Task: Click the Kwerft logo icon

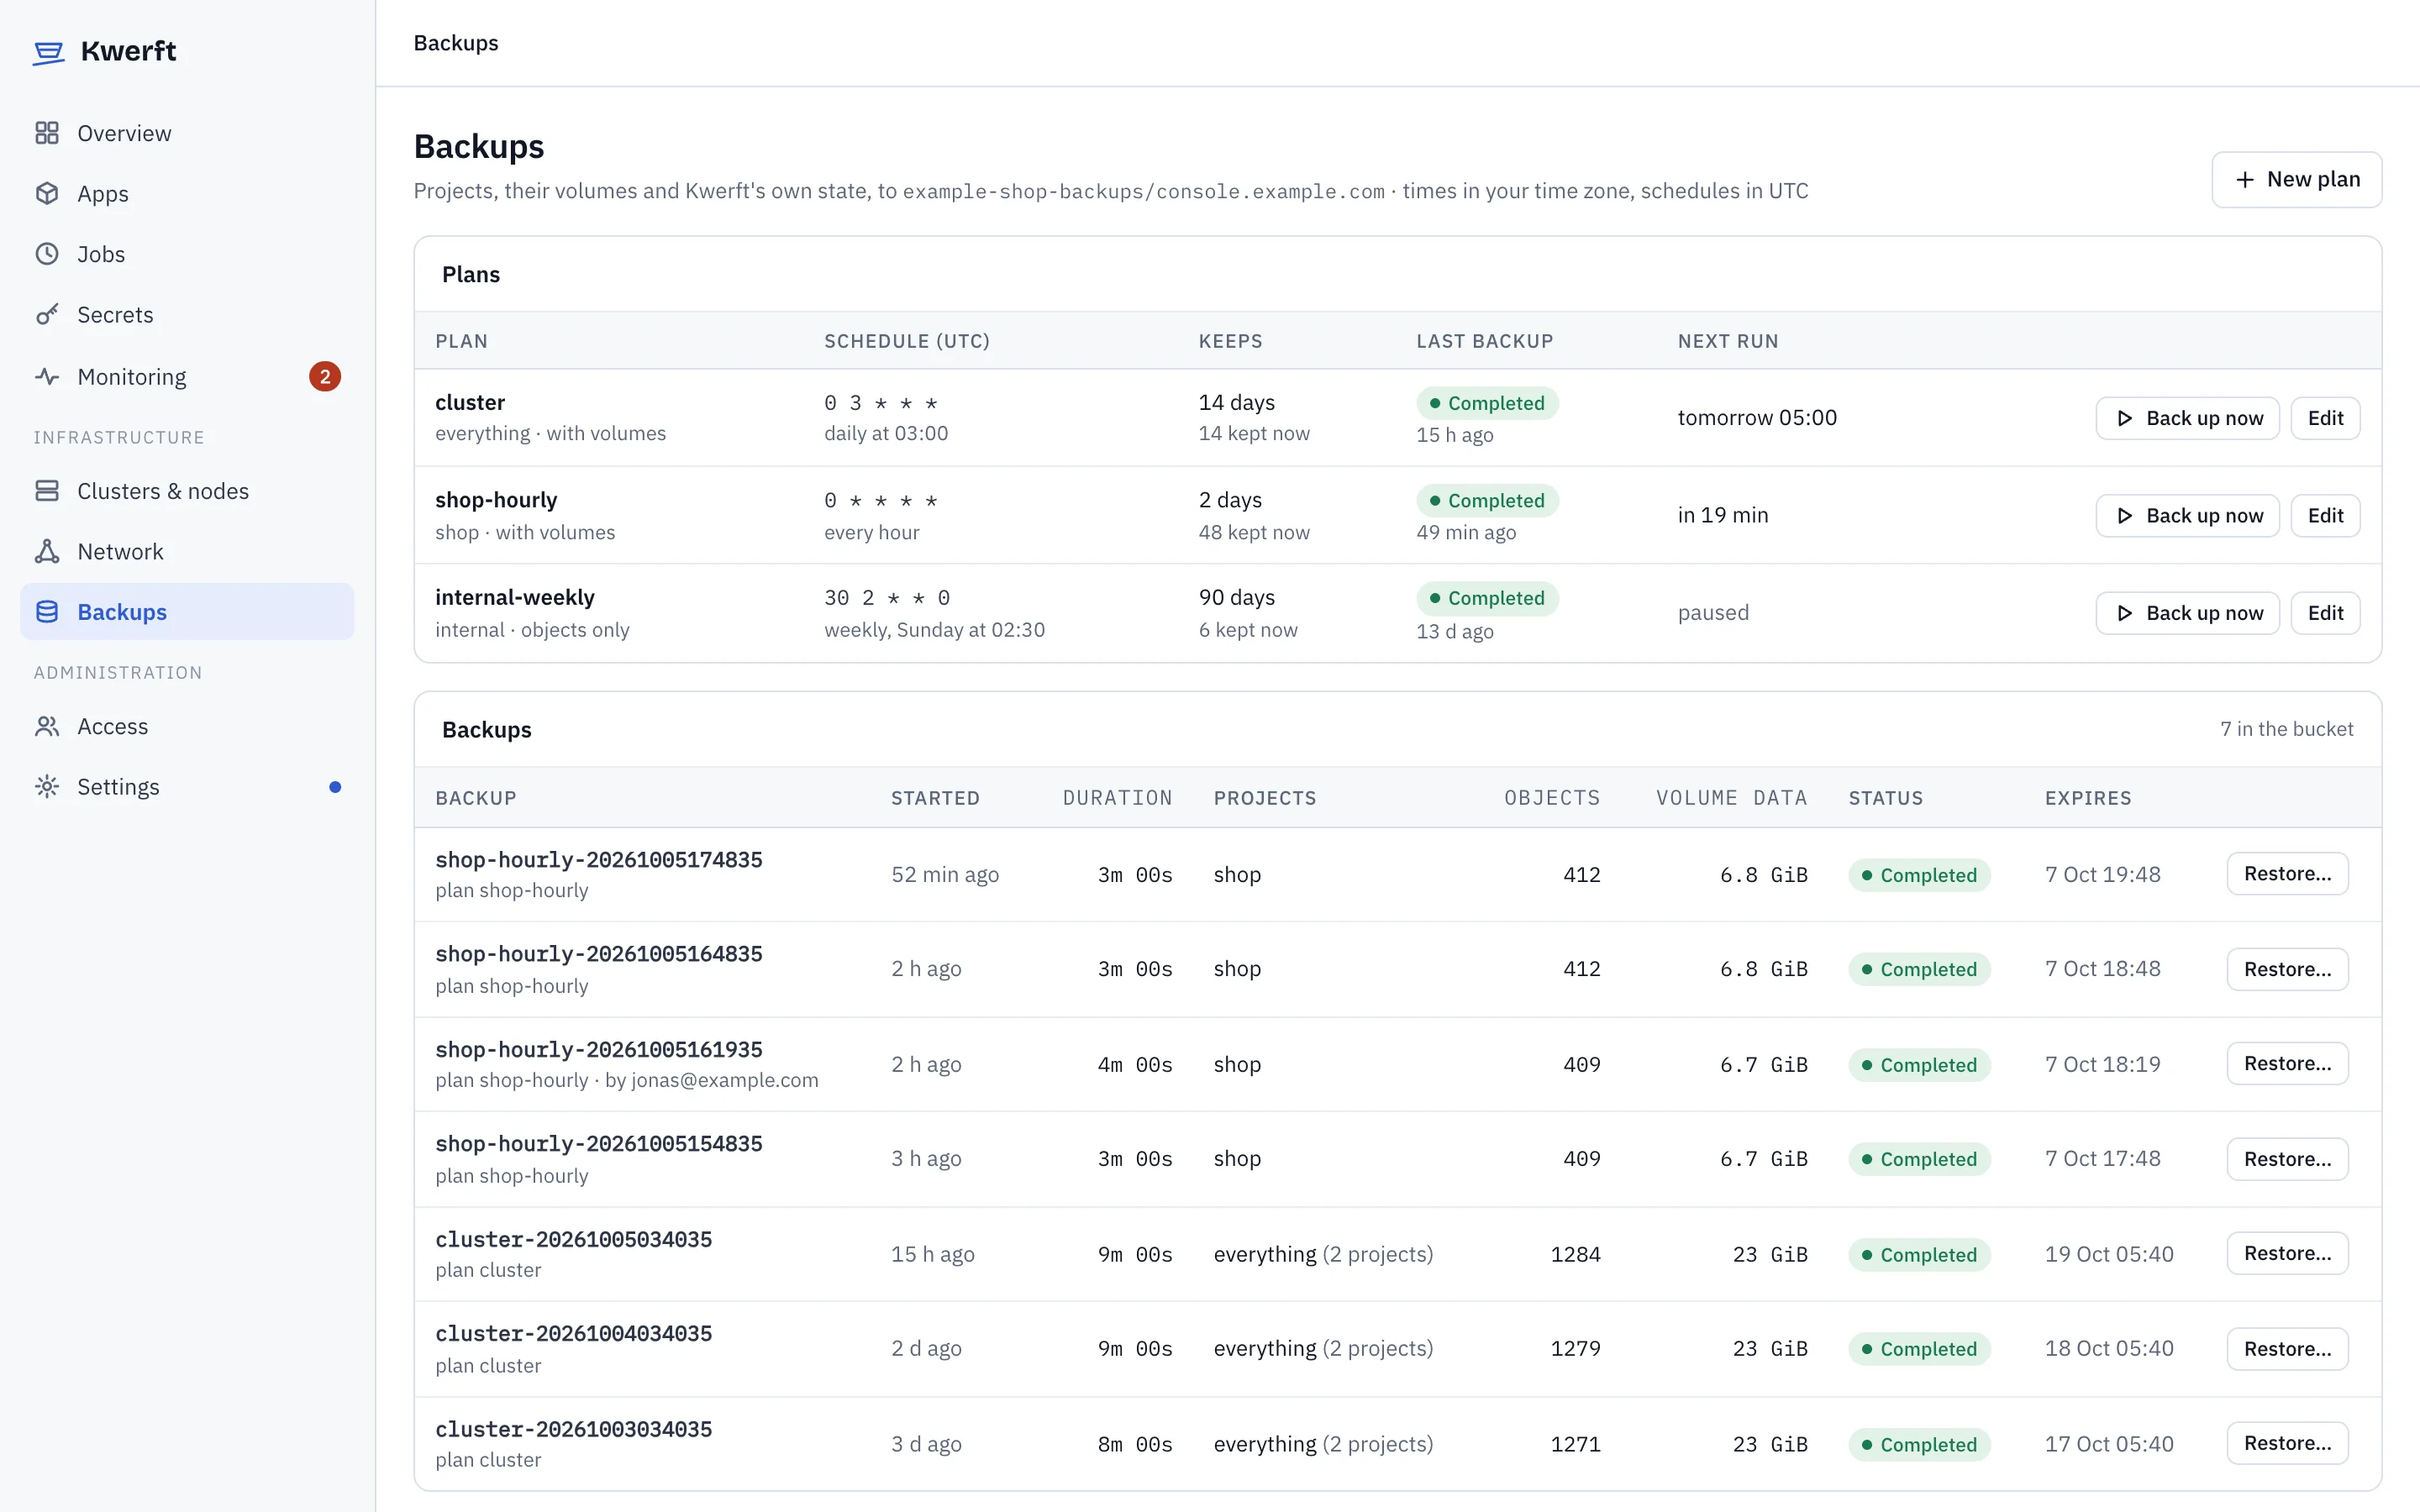Action: (48, 52)
